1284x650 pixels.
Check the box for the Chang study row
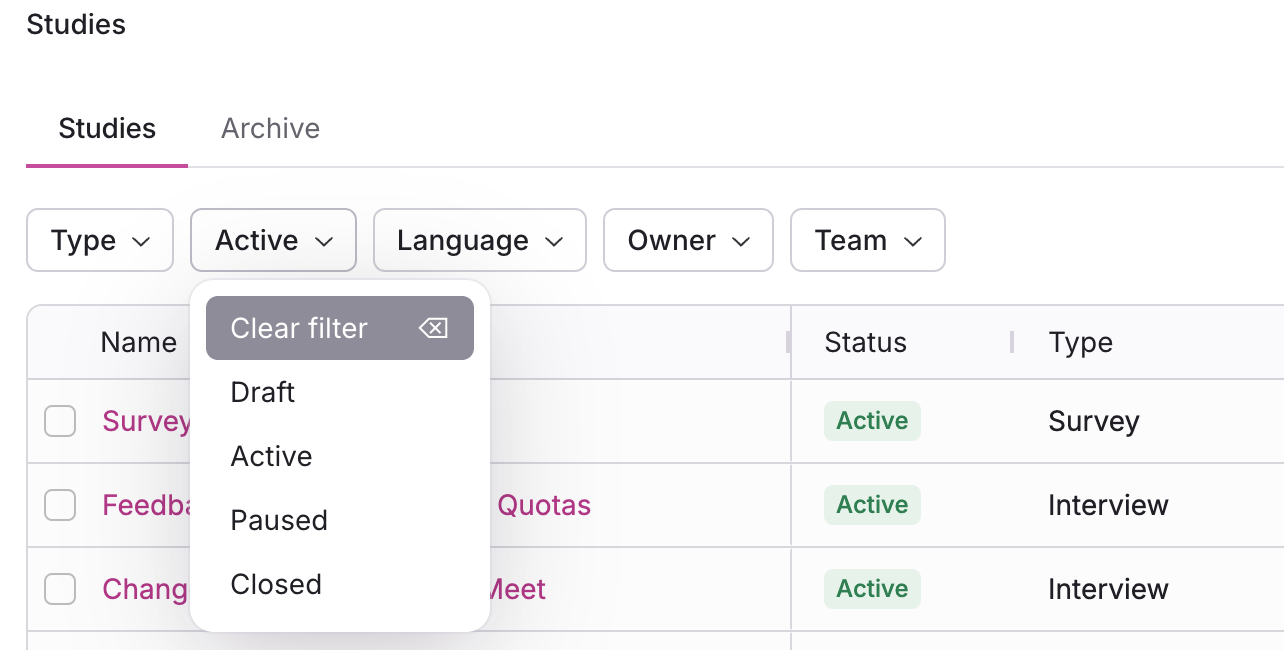(x=60, y=589)
